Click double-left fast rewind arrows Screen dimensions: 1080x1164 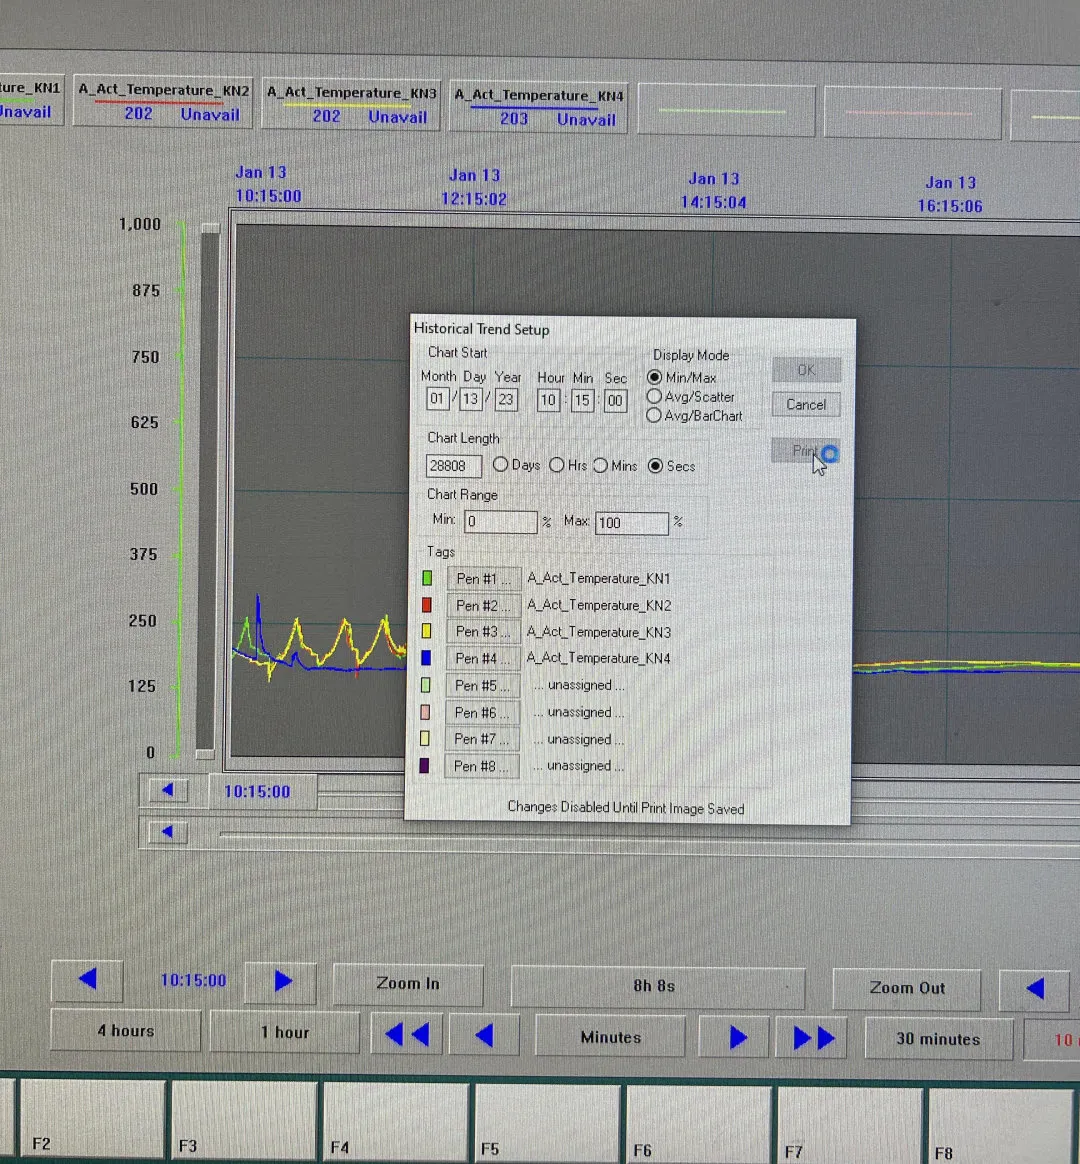406,1033
